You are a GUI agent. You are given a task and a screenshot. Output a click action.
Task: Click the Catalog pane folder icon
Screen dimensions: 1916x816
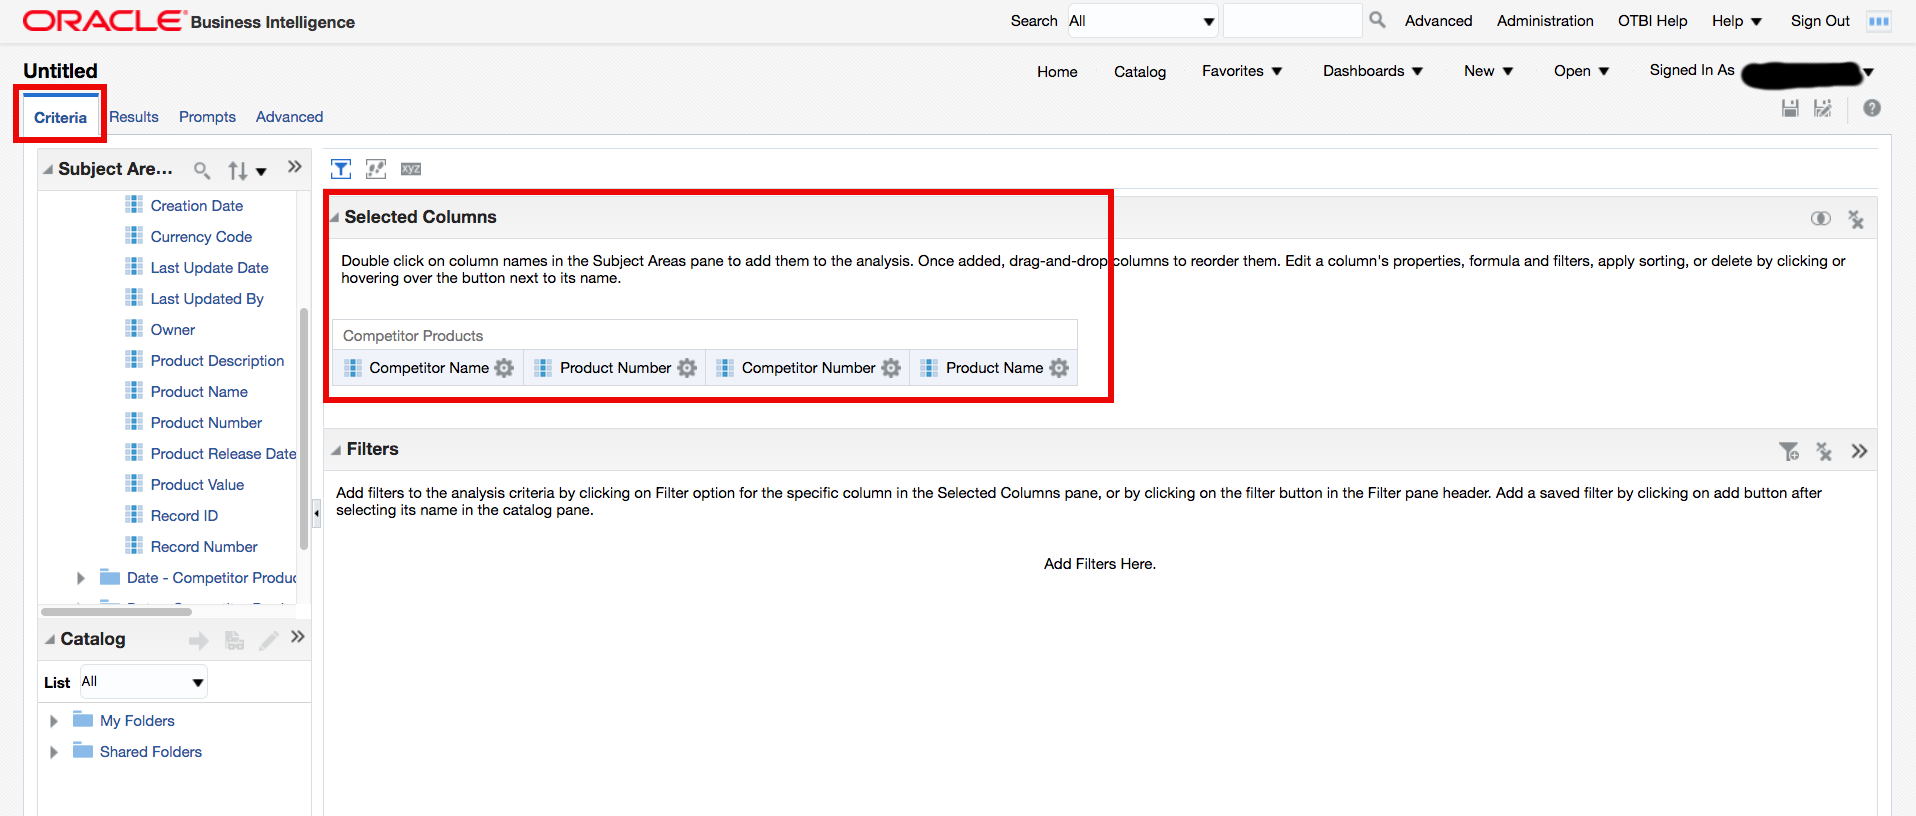(x=234, y=641)
